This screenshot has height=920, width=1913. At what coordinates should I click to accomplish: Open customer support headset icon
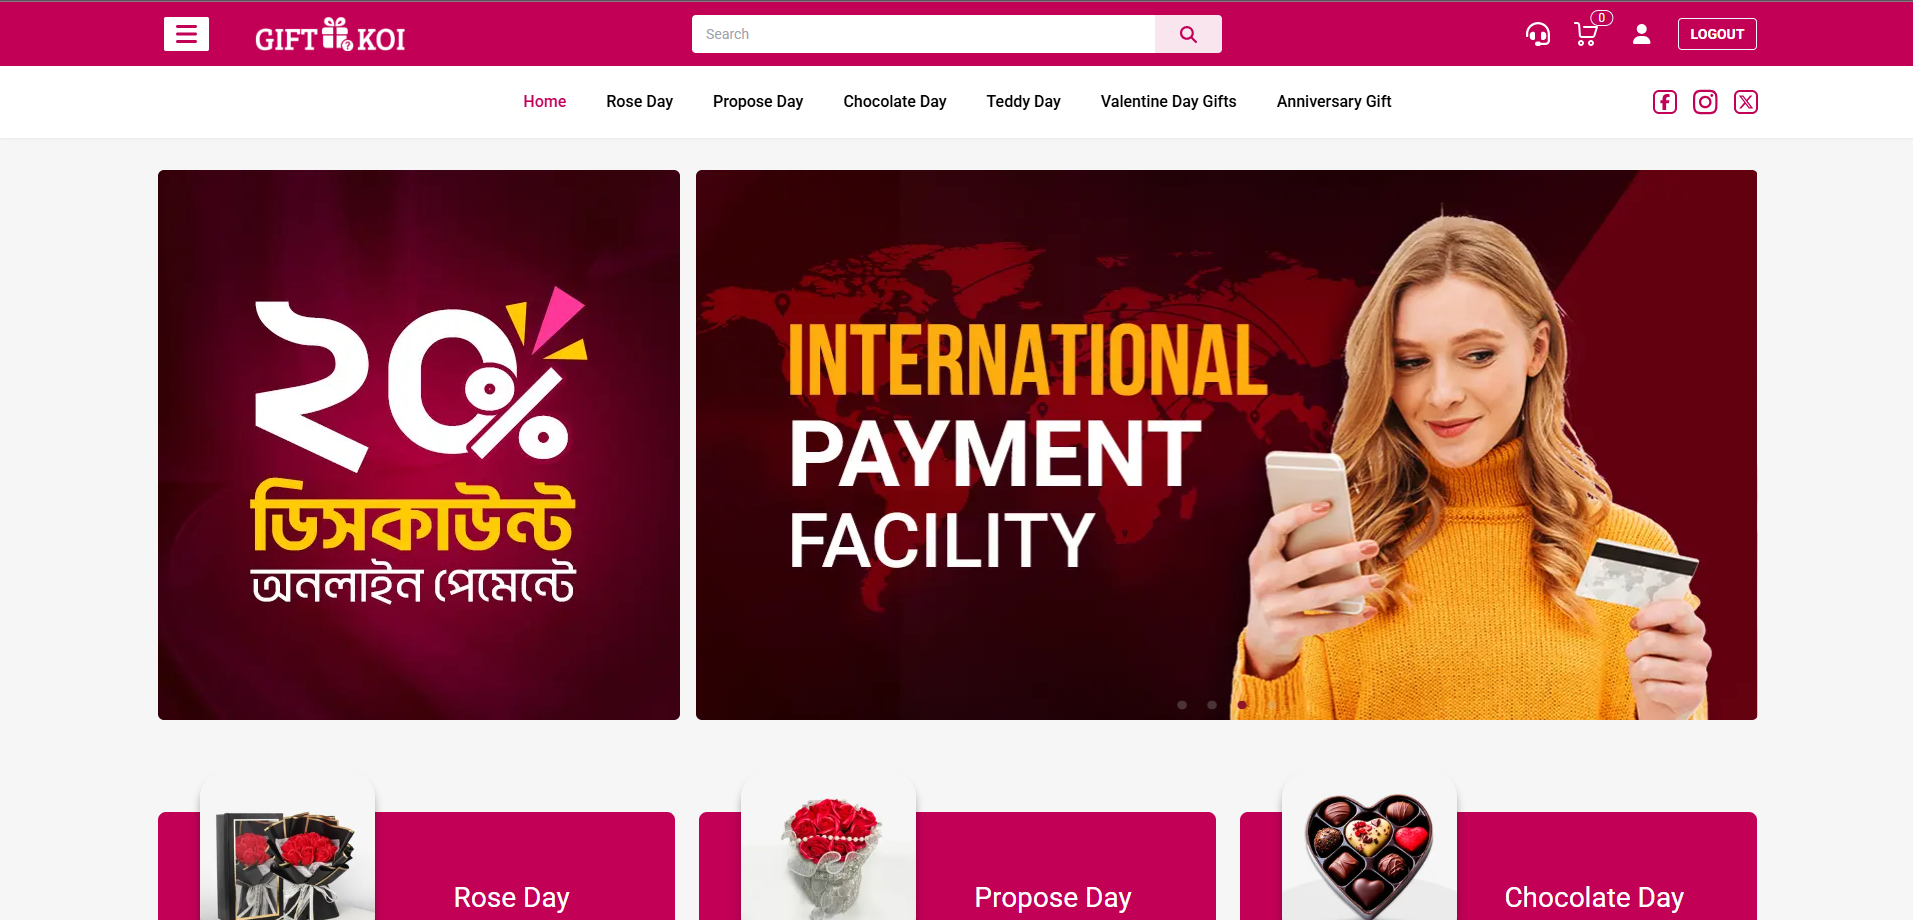pos(1538,35)
